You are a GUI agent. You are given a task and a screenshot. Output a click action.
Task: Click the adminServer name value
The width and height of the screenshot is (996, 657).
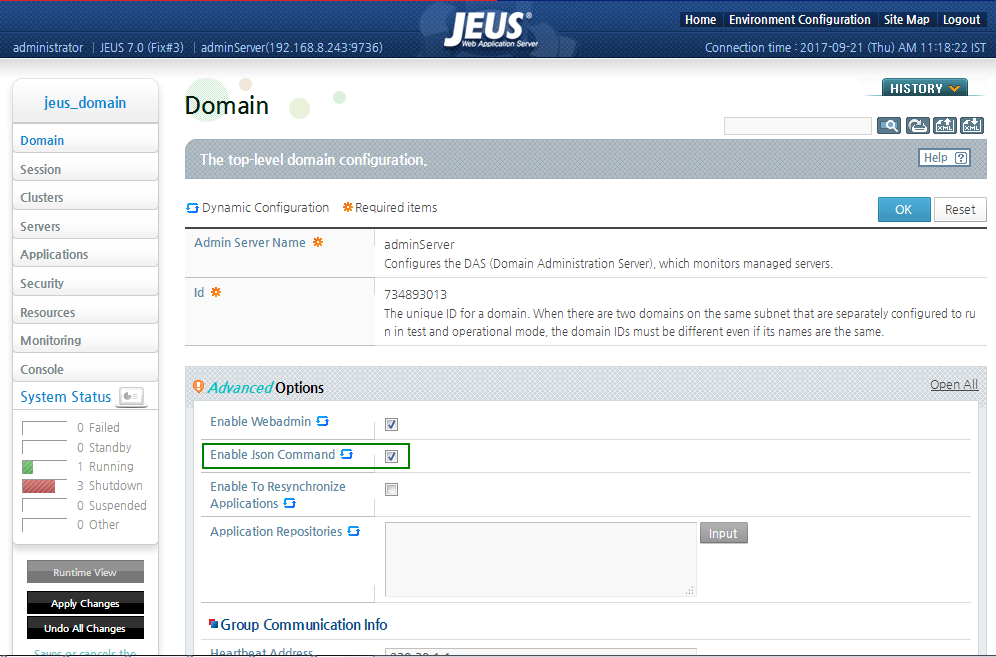[419, 244]
